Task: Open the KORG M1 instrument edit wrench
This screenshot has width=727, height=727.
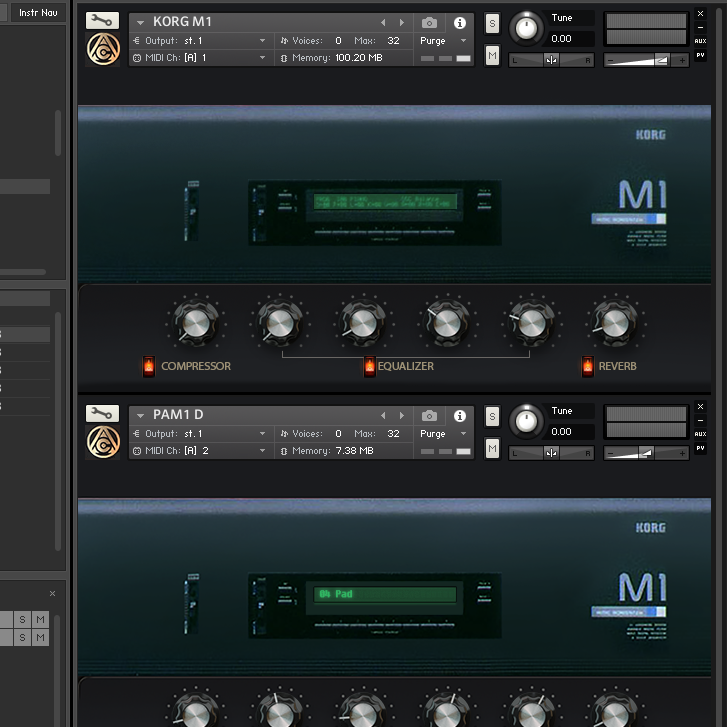Action: click(x=102, y=20)
